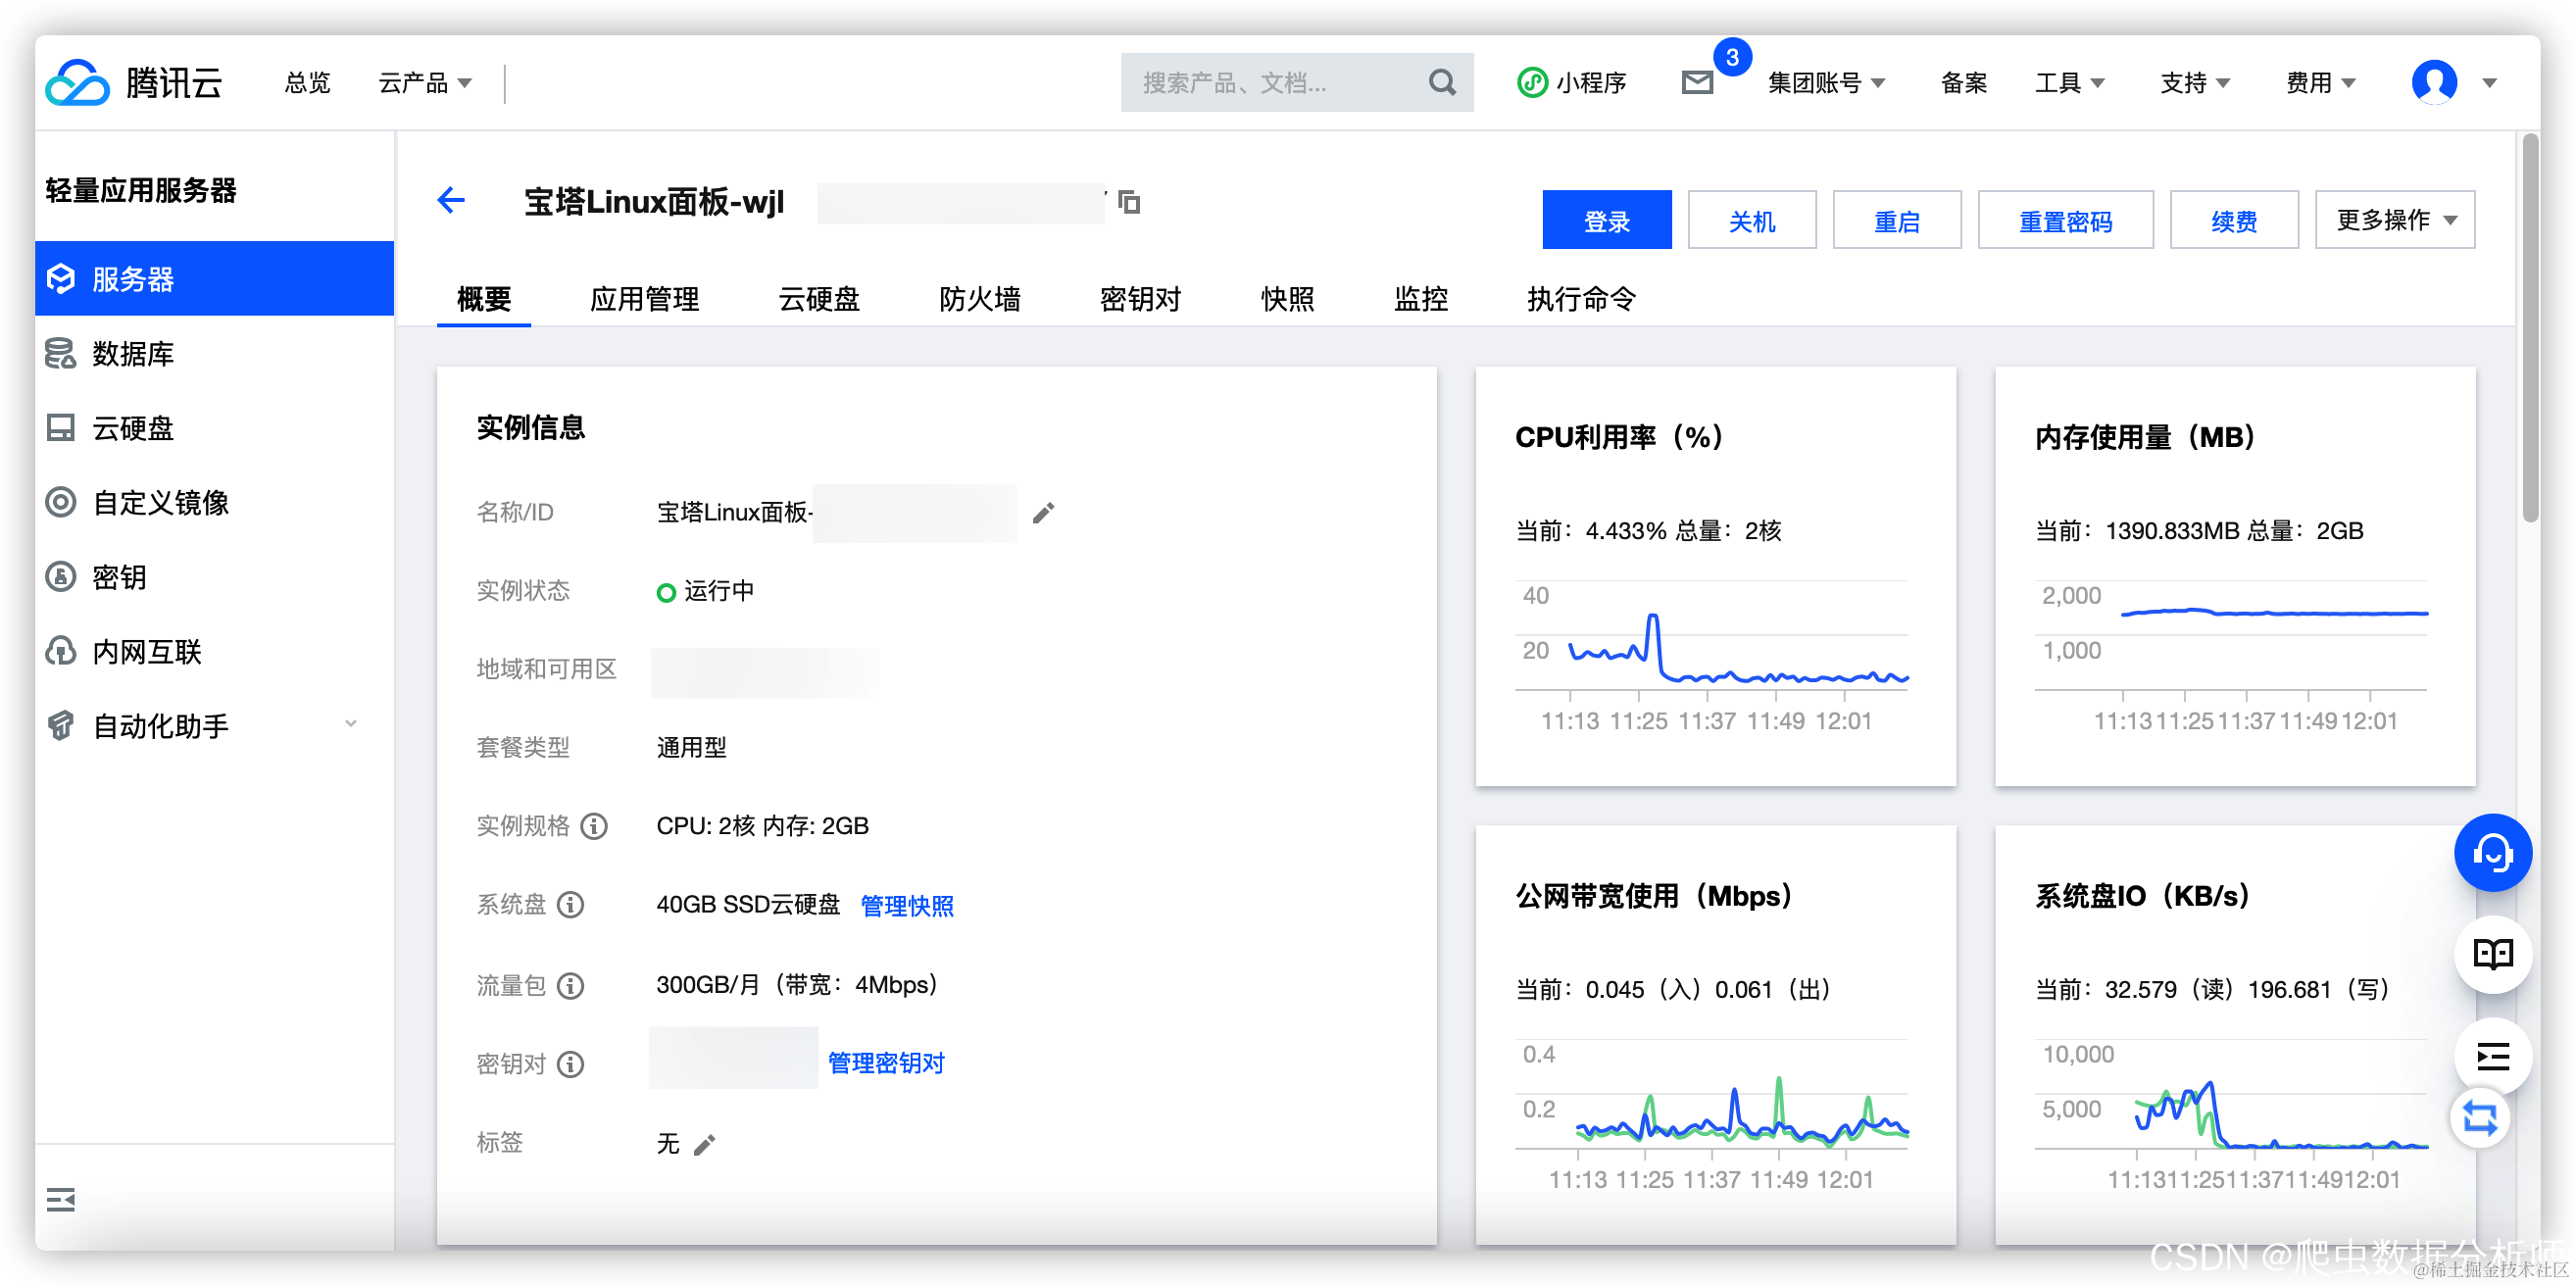Select 云硬盘 in the left sidebar
Screen dimensions: 2576x1286
pos(131,428)
